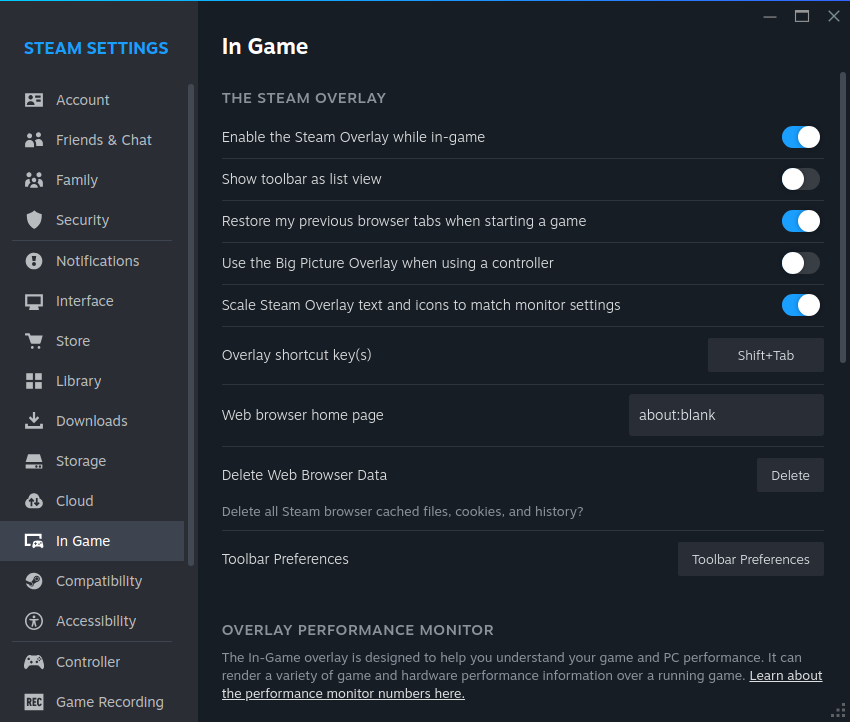Go to Friends & Chat settings
850x722 pixels.
[92, 140]
